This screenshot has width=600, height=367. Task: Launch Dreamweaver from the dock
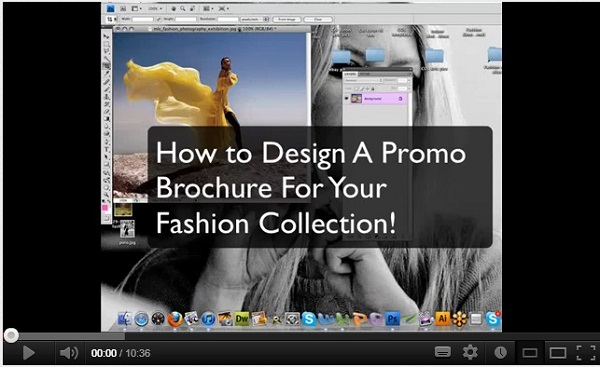pos(242,318)
